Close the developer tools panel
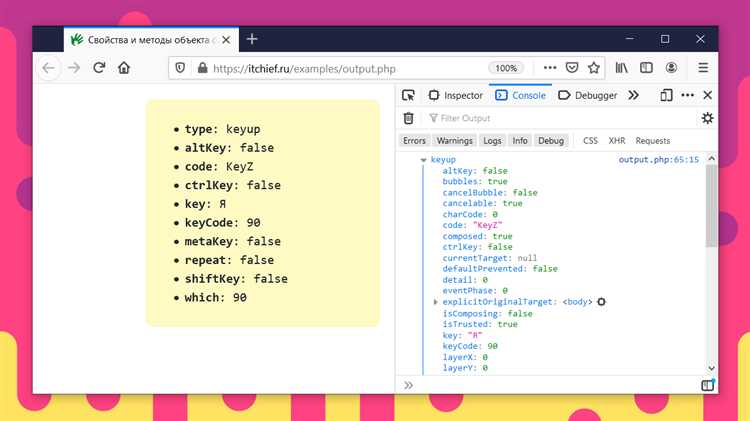This screenshot has width=750, height=421. pyautogui.click(x=708, y=95)
